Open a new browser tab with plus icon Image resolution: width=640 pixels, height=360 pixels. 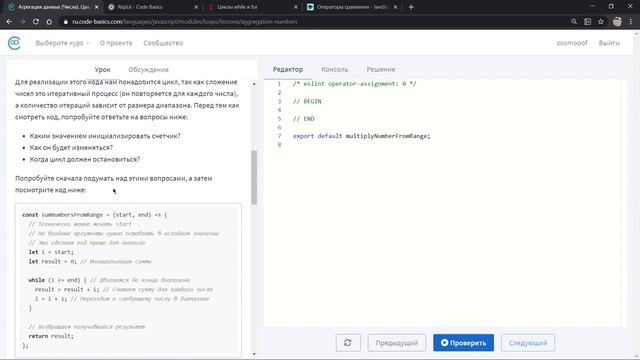click(411, 7)
